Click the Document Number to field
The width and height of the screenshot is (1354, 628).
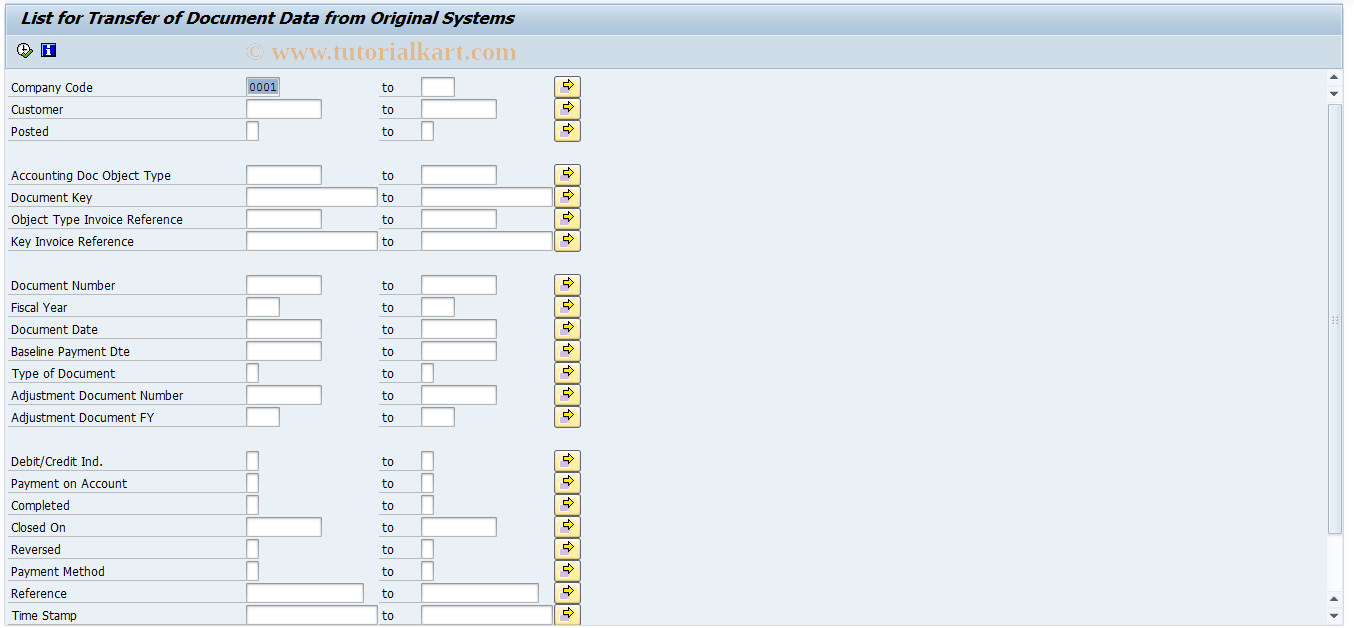click(459, 285)
